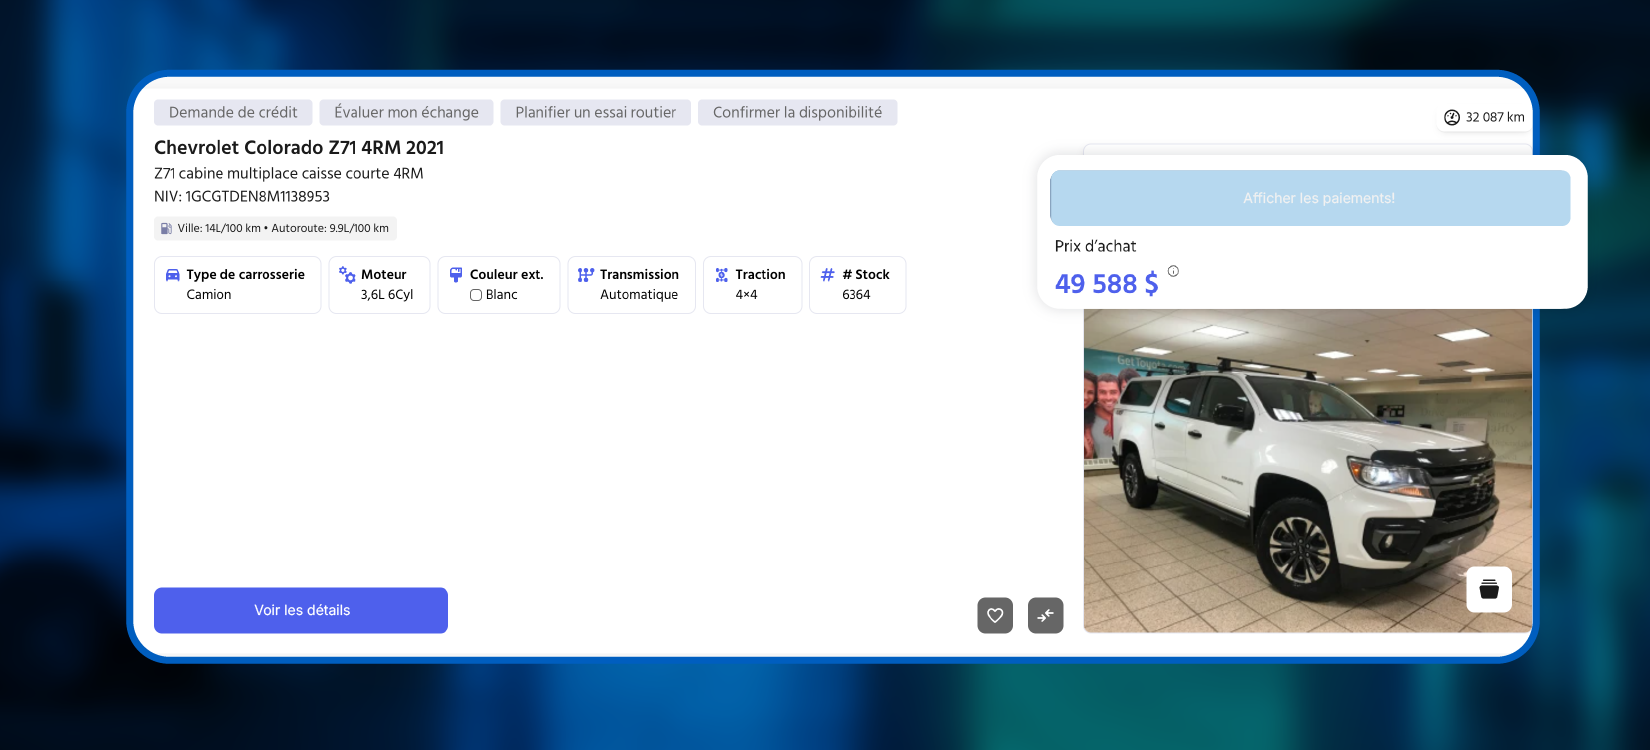Click the 32 087 km mileage badge
The image size is (1650, 750).
(x=1484, y=117)
